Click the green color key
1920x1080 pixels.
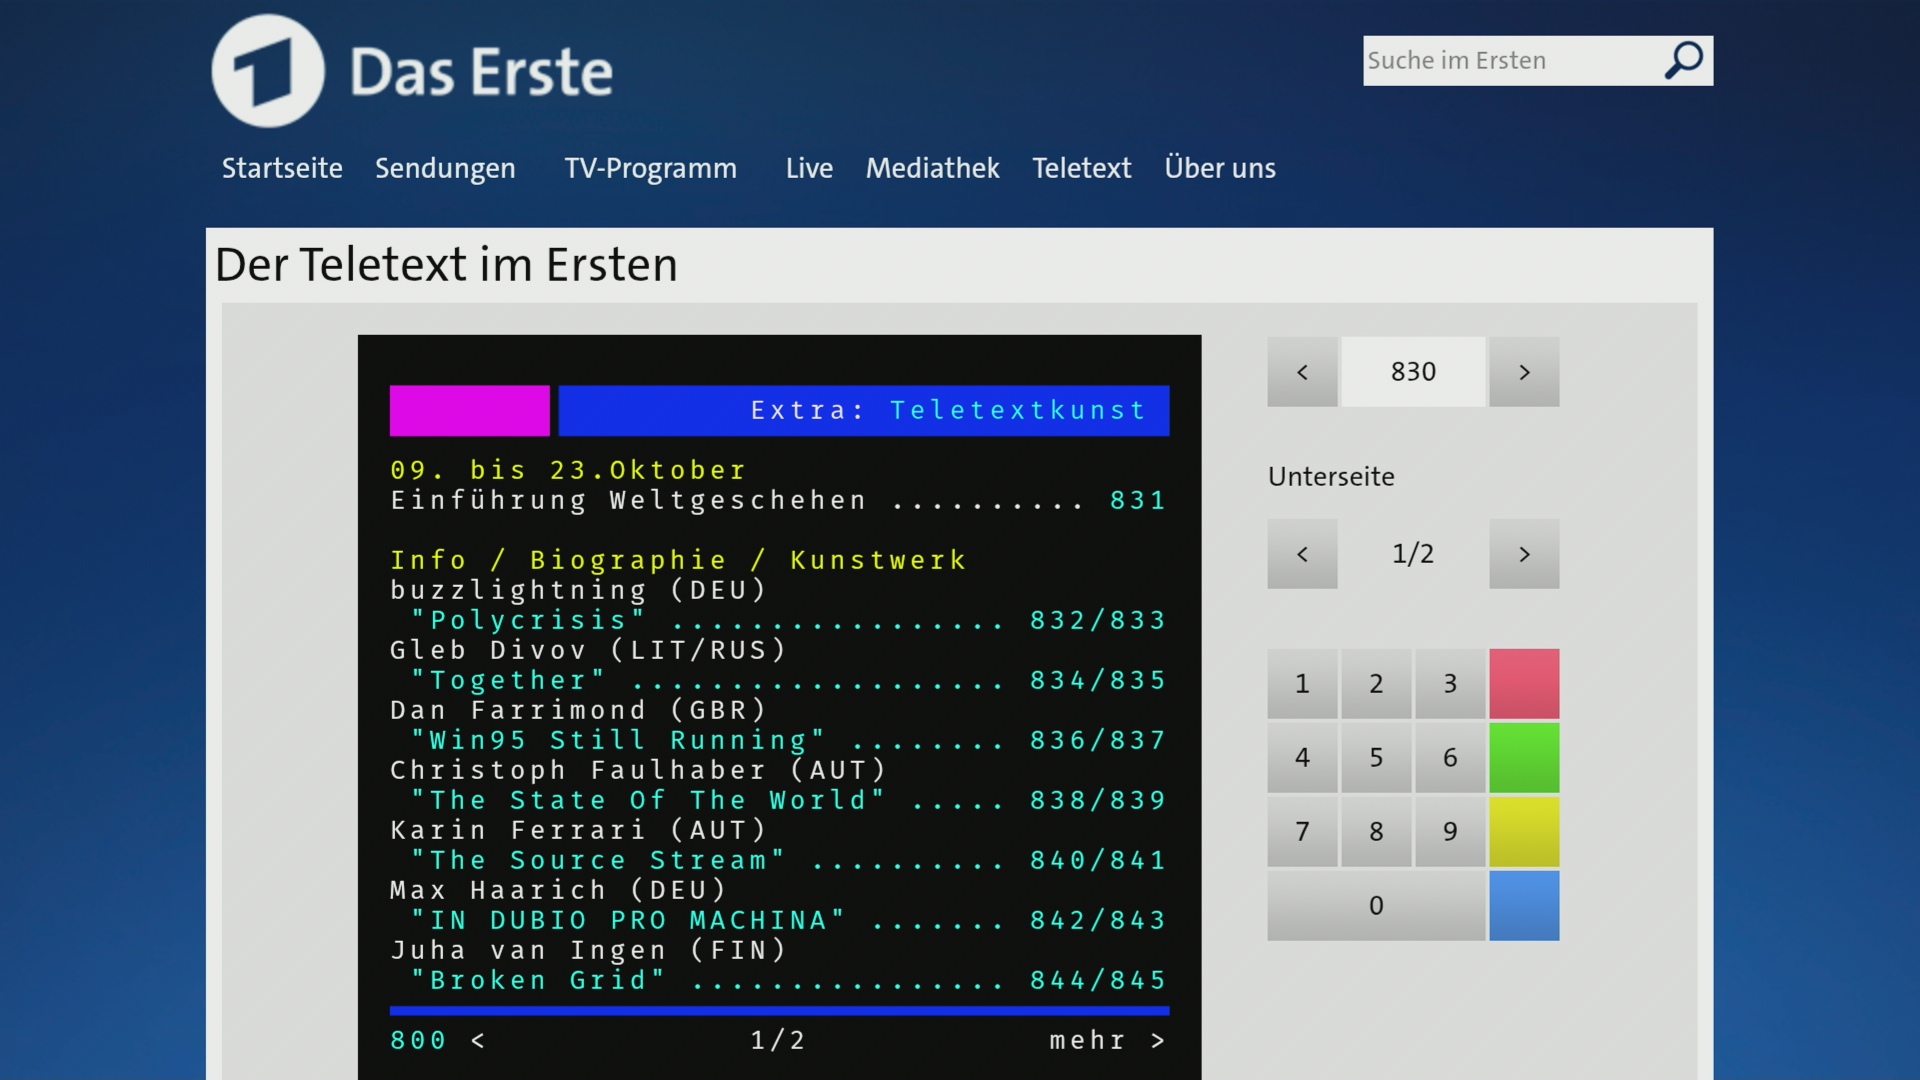(x=1524, y=758)
